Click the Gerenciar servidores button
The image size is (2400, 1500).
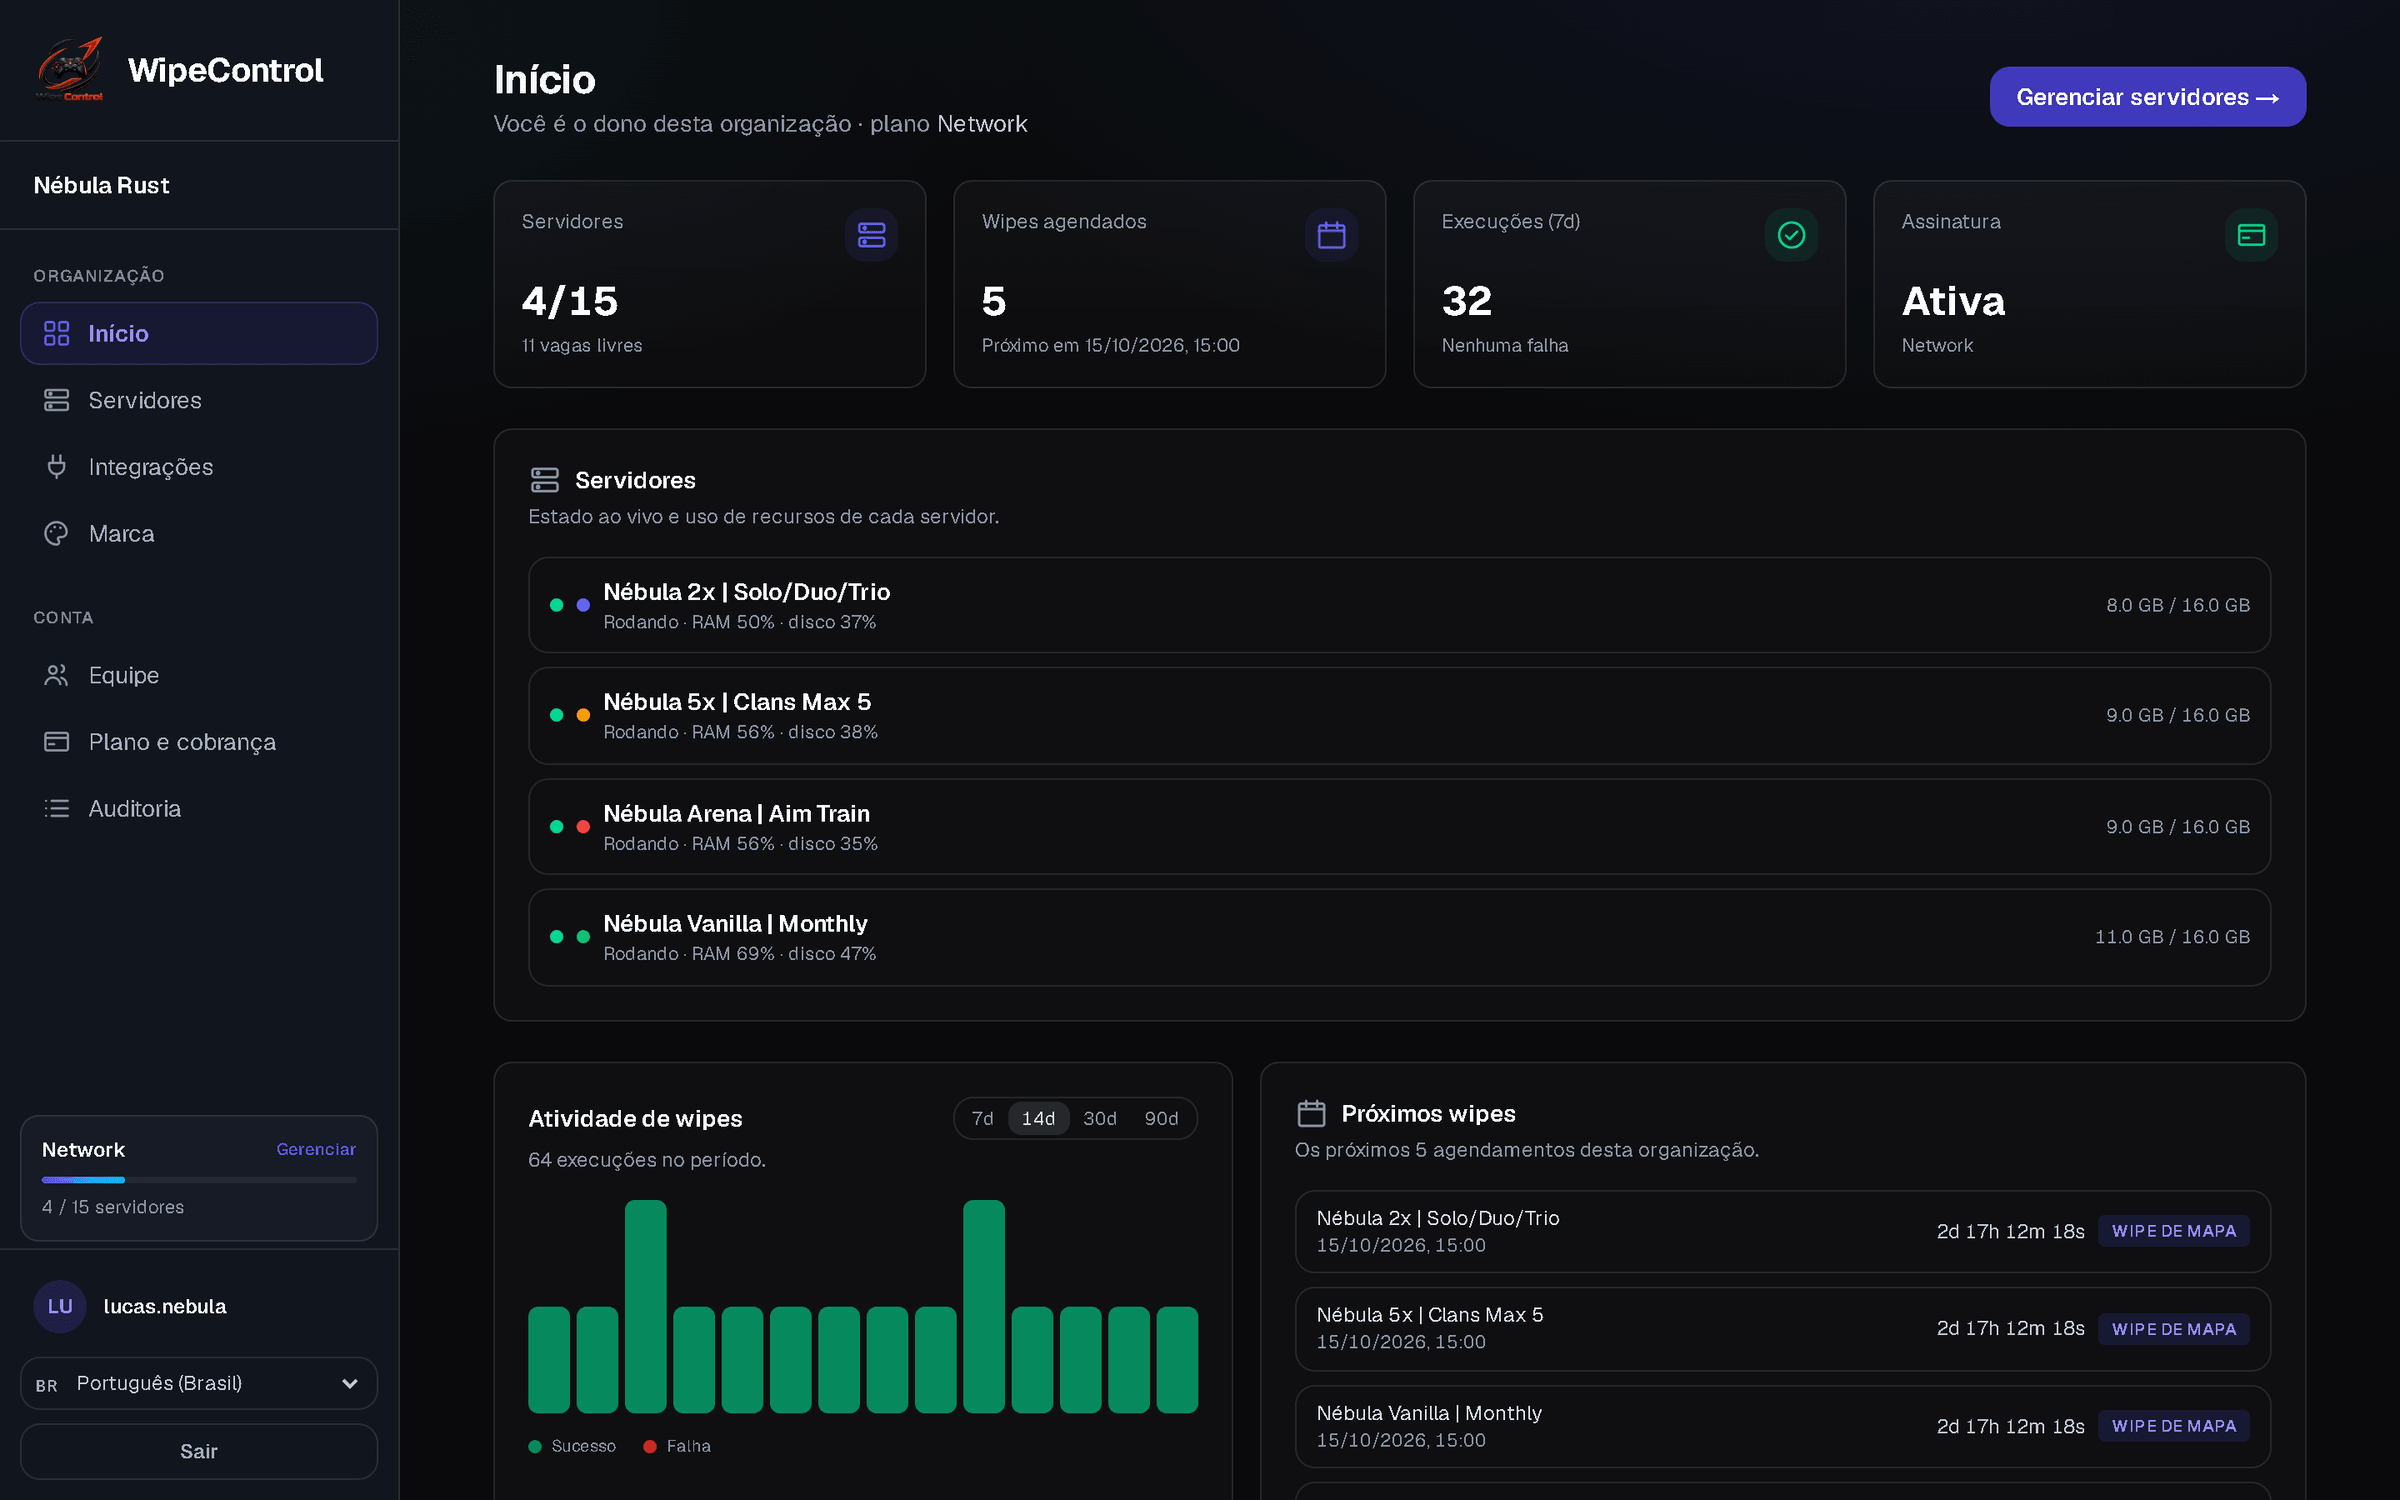(x=2147, y=97)
